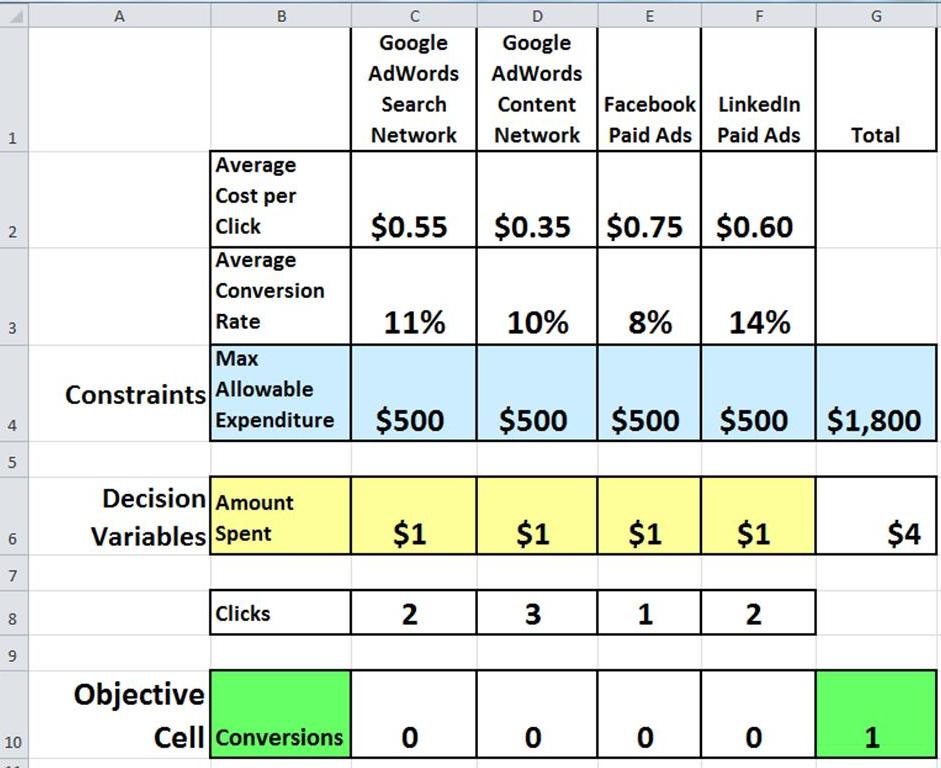
Task: Select the green Conversions label cell
Action: (281, 715)
